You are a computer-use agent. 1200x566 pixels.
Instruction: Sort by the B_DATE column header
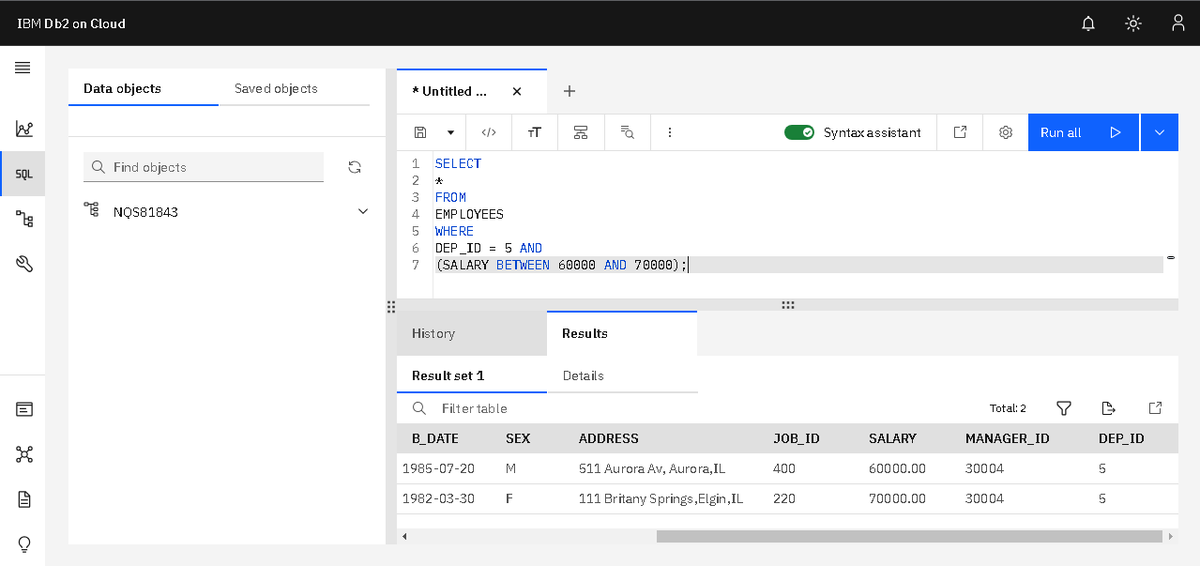point(435,438)
